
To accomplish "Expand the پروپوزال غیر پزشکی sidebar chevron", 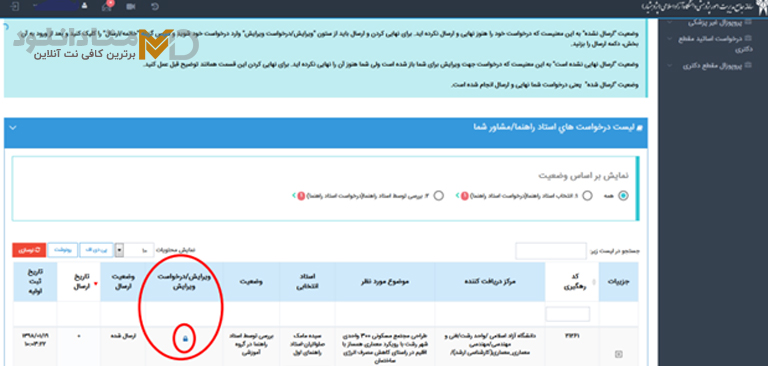I will point(671,23).
